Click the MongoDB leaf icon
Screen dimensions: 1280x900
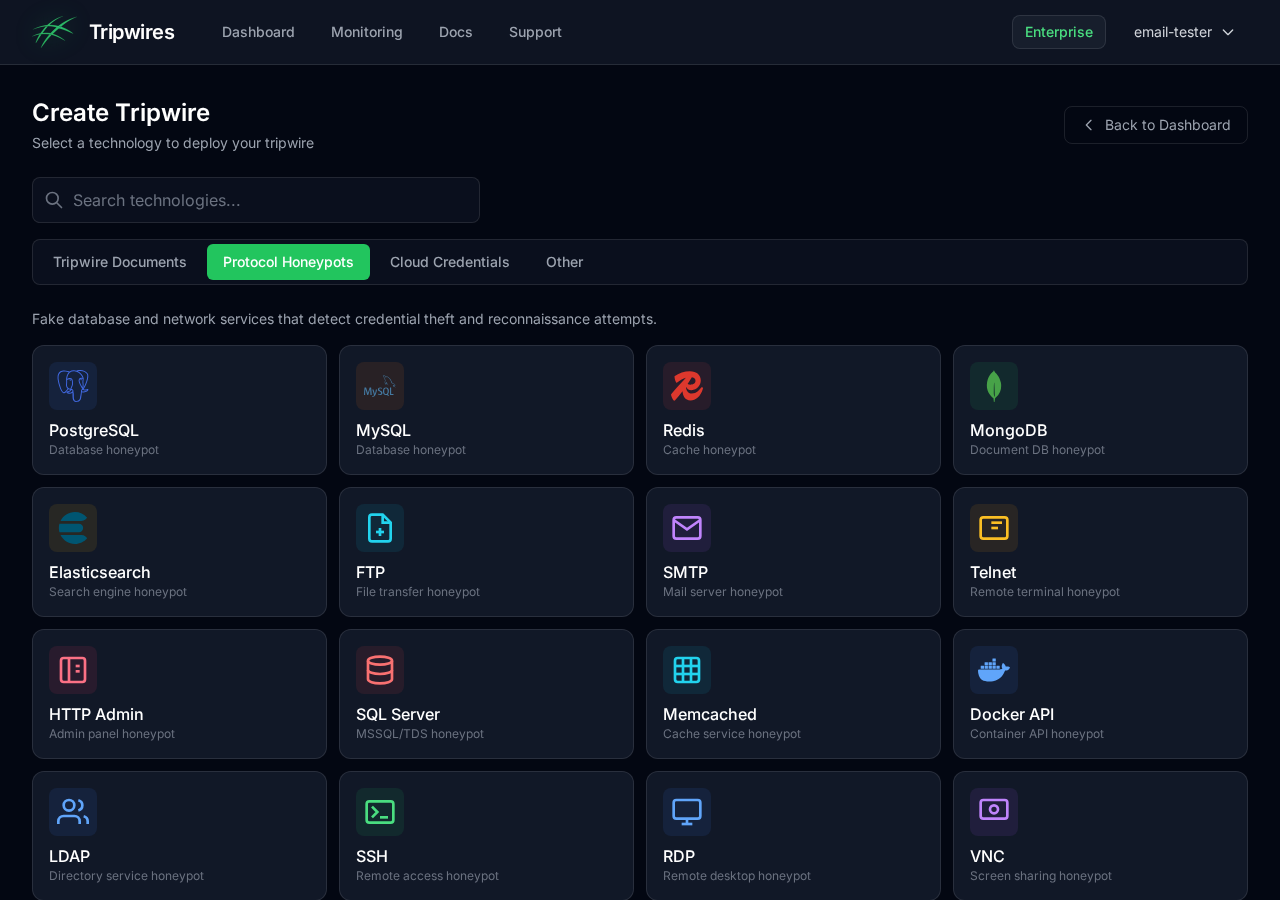994,386
